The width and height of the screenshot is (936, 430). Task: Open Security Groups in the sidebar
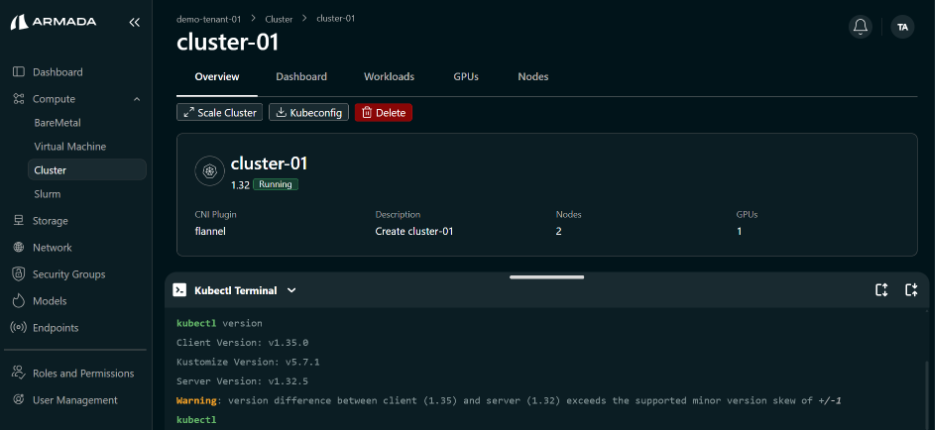coord(69,274)
